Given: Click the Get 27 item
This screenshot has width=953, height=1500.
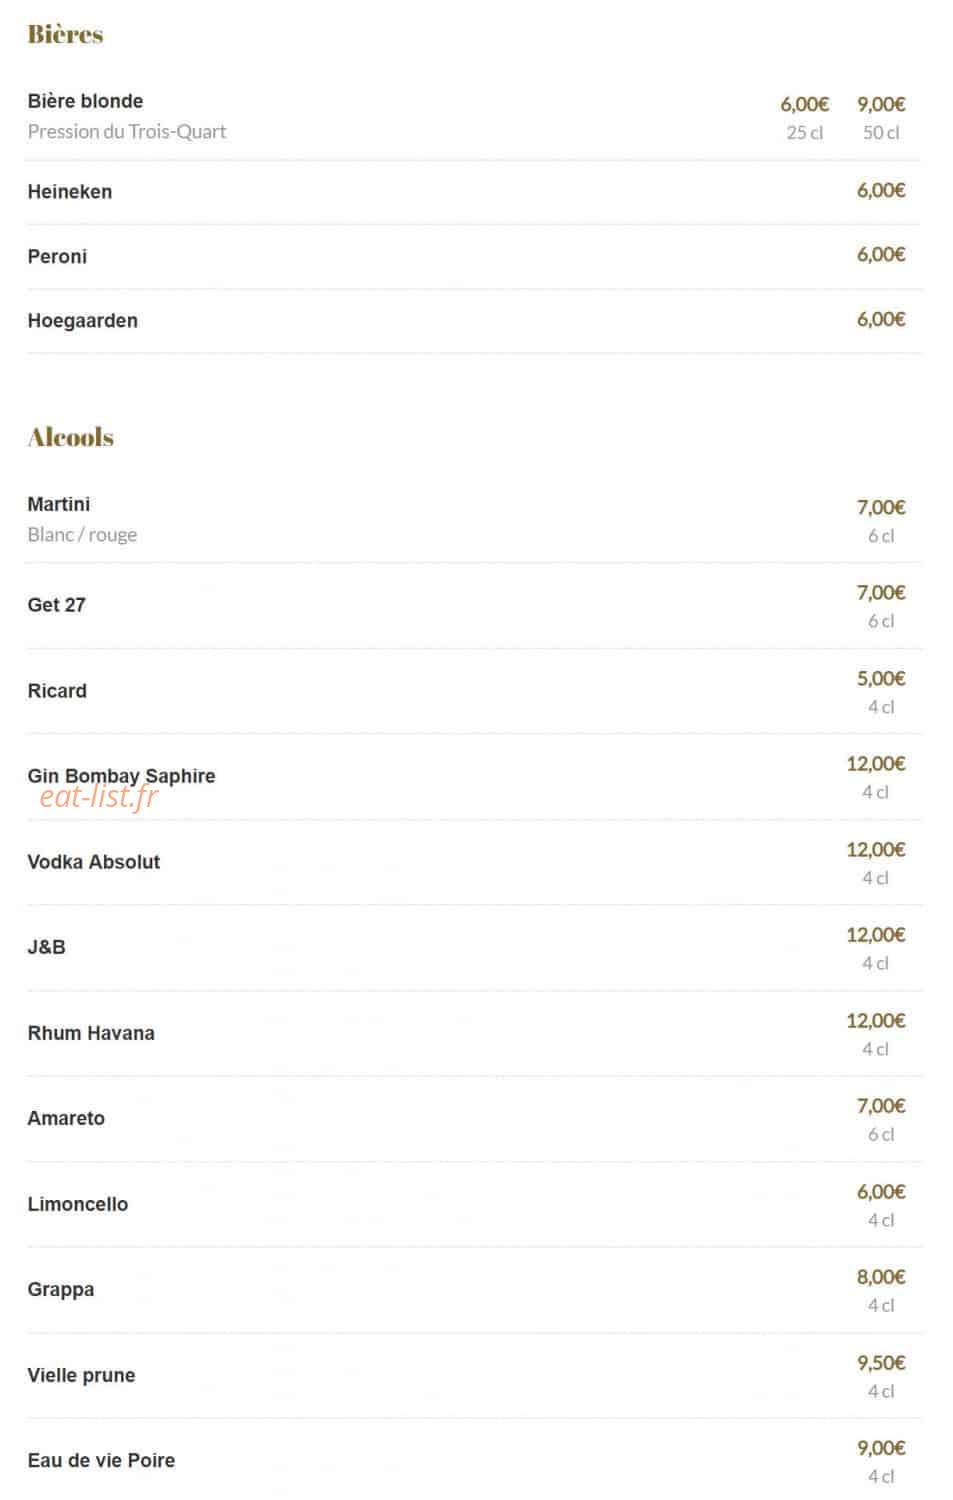Looking at the screenshot, I should [56, 605].
